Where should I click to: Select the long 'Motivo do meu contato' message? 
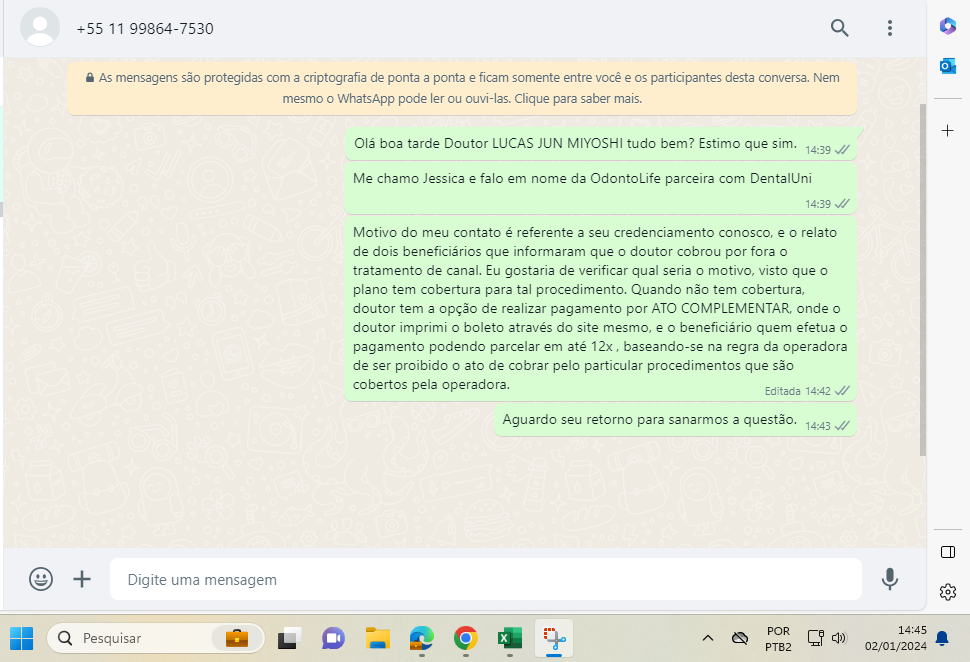coord(600,309)
